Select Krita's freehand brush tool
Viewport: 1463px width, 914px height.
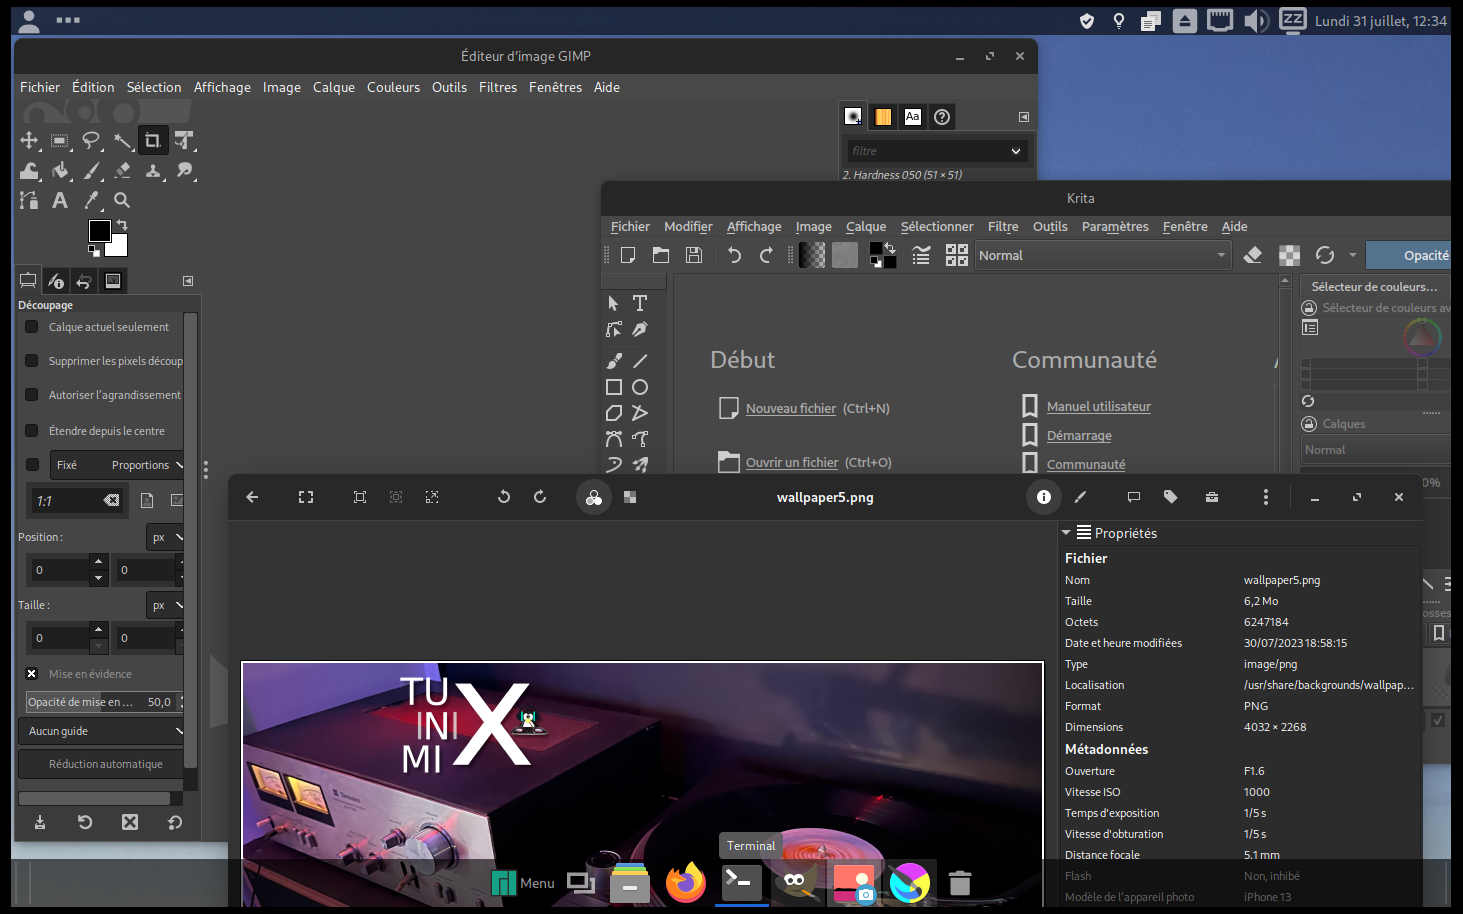614,361
